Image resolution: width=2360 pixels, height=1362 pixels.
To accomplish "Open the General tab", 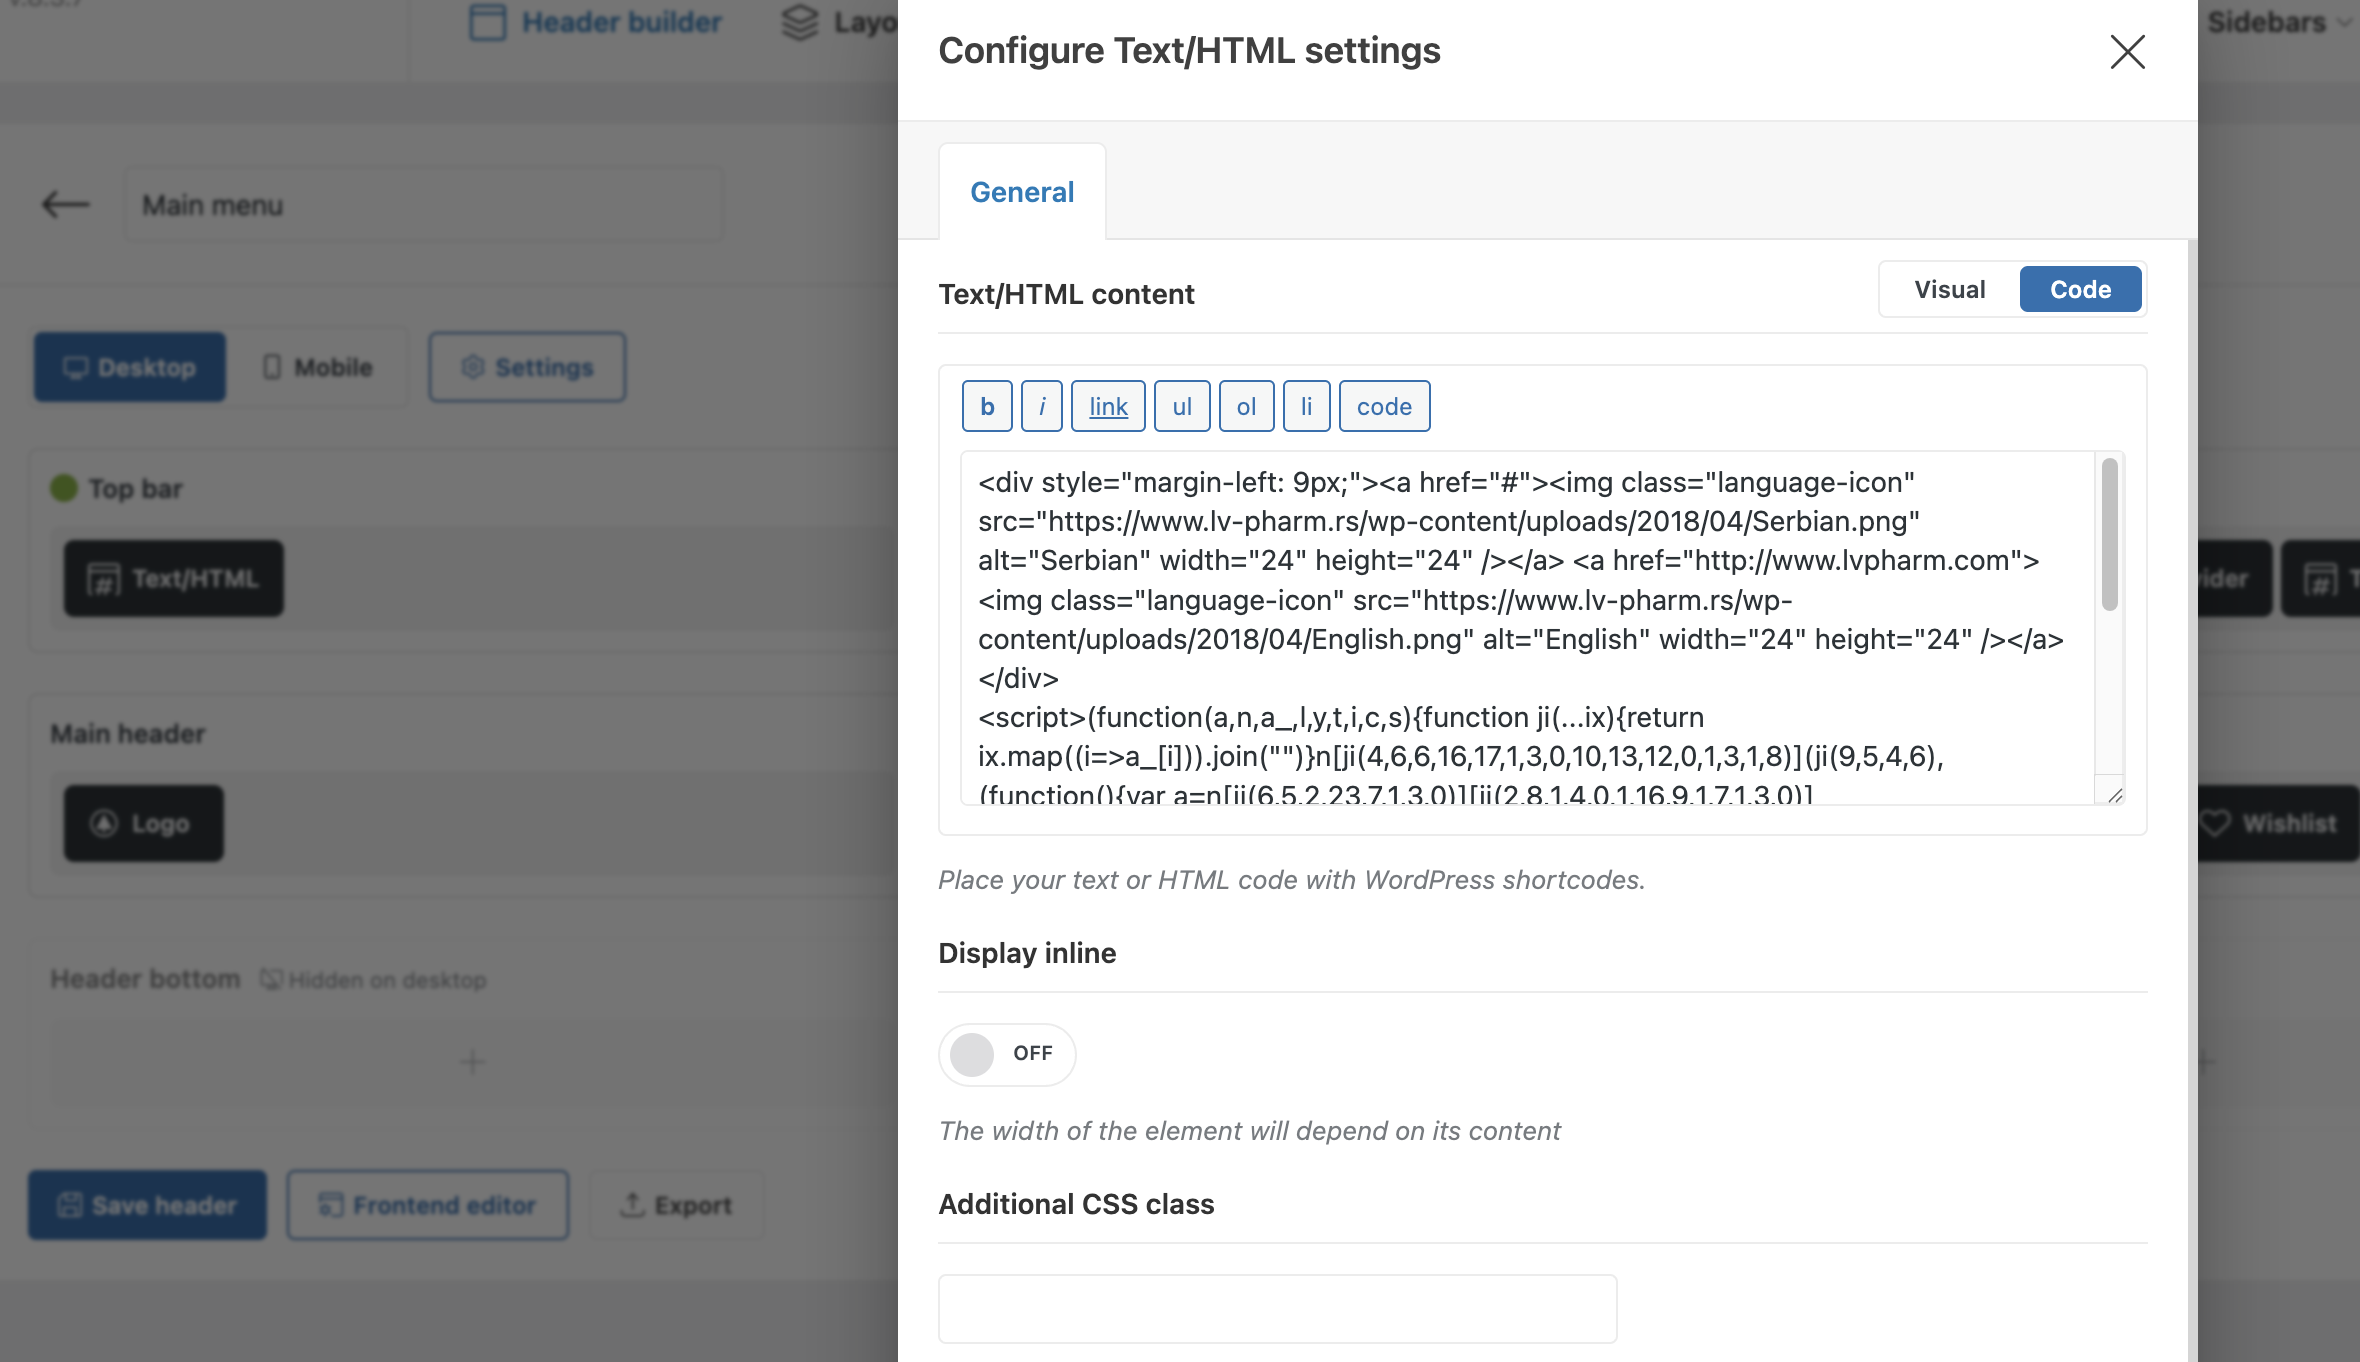I will tap(1022, 192).
